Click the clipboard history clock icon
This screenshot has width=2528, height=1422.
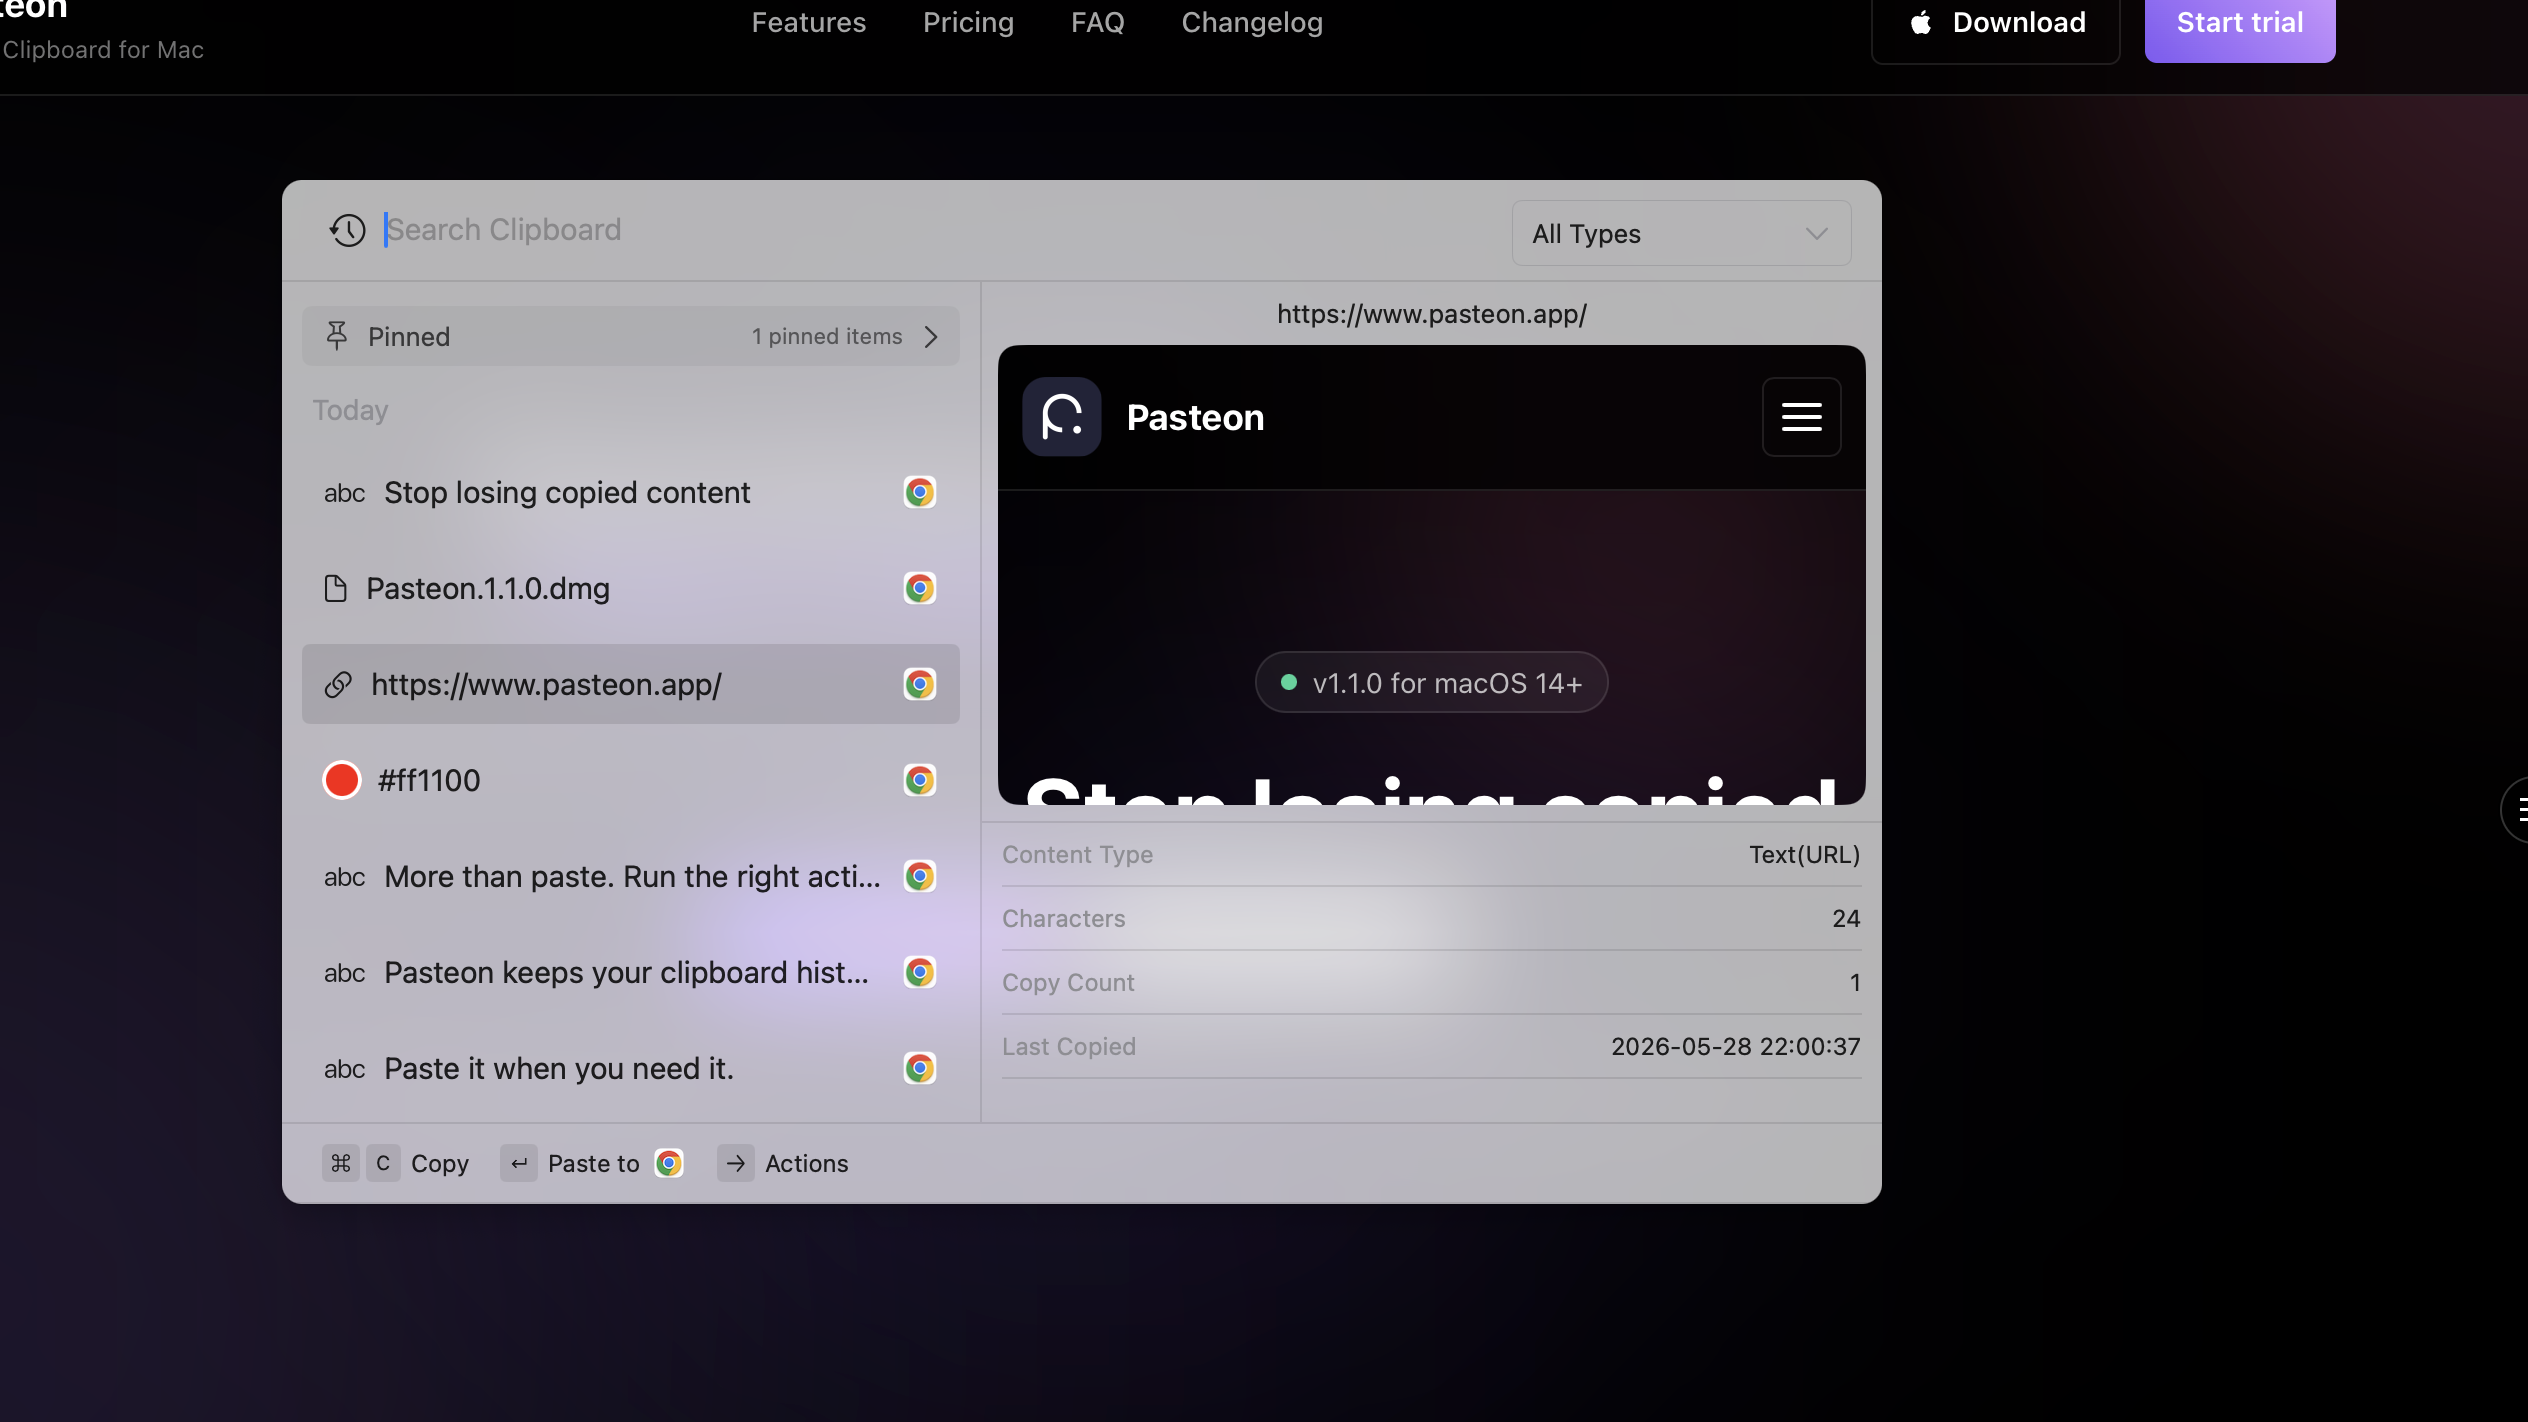pos(347,230)
